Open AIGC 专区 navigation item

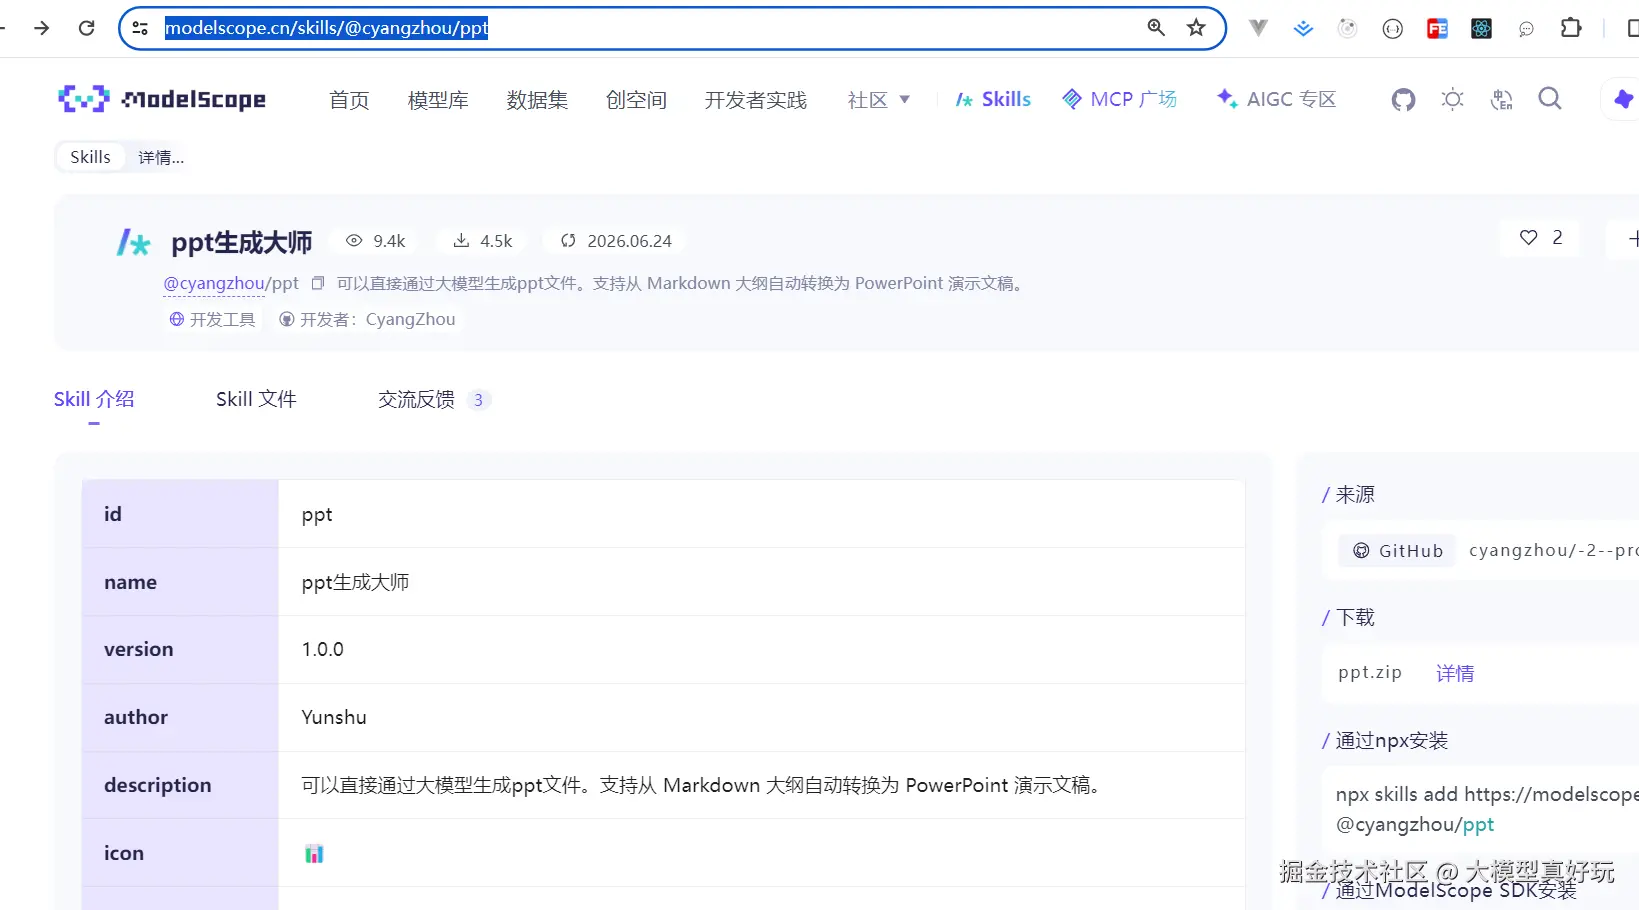click(1277, 99)
